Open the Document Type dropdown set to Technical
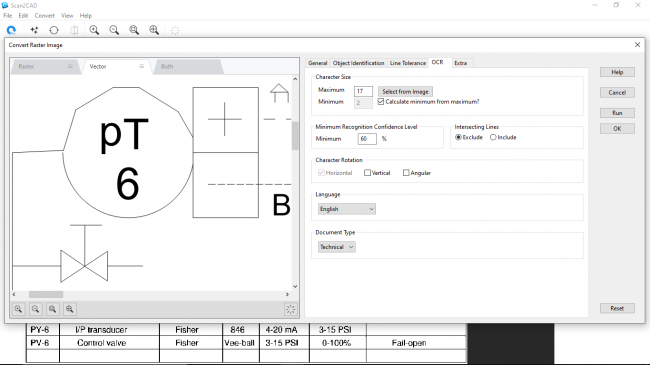650x365 pixels. (x=337, y=247)
